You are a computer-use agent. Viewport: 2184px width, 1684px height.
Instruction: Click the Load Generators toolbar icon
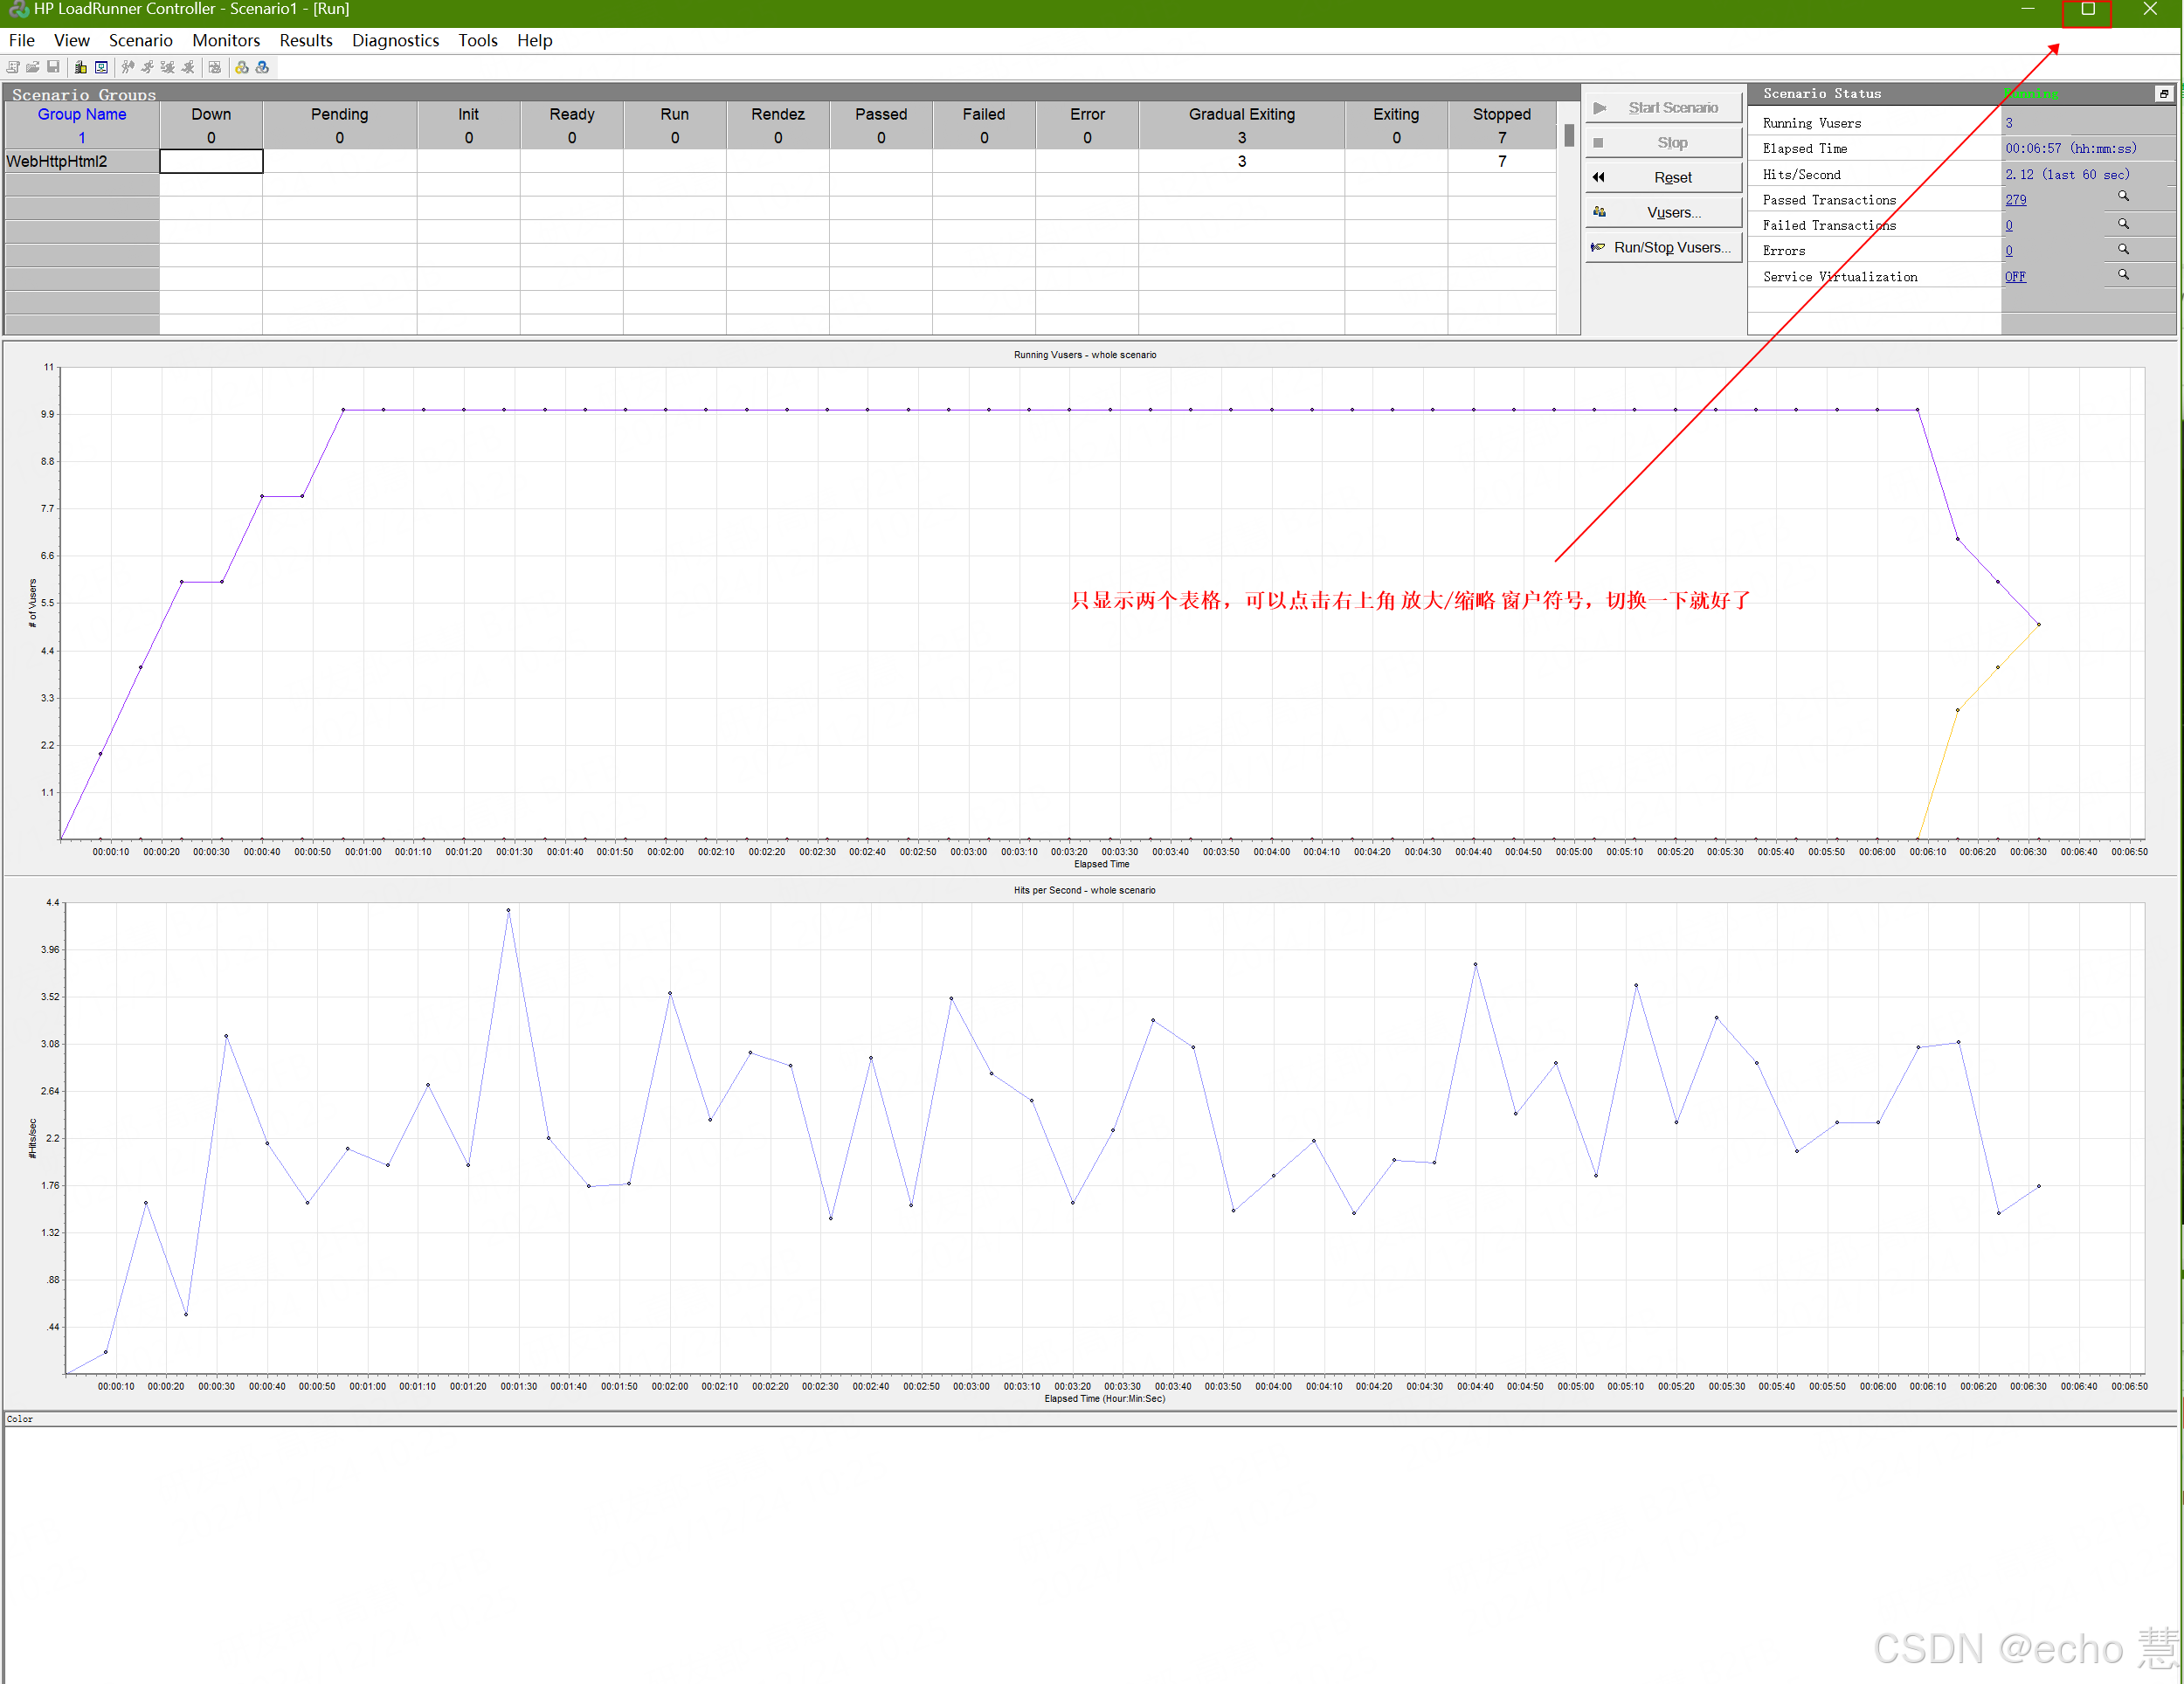pyautogui.click(x=81, y=68)
